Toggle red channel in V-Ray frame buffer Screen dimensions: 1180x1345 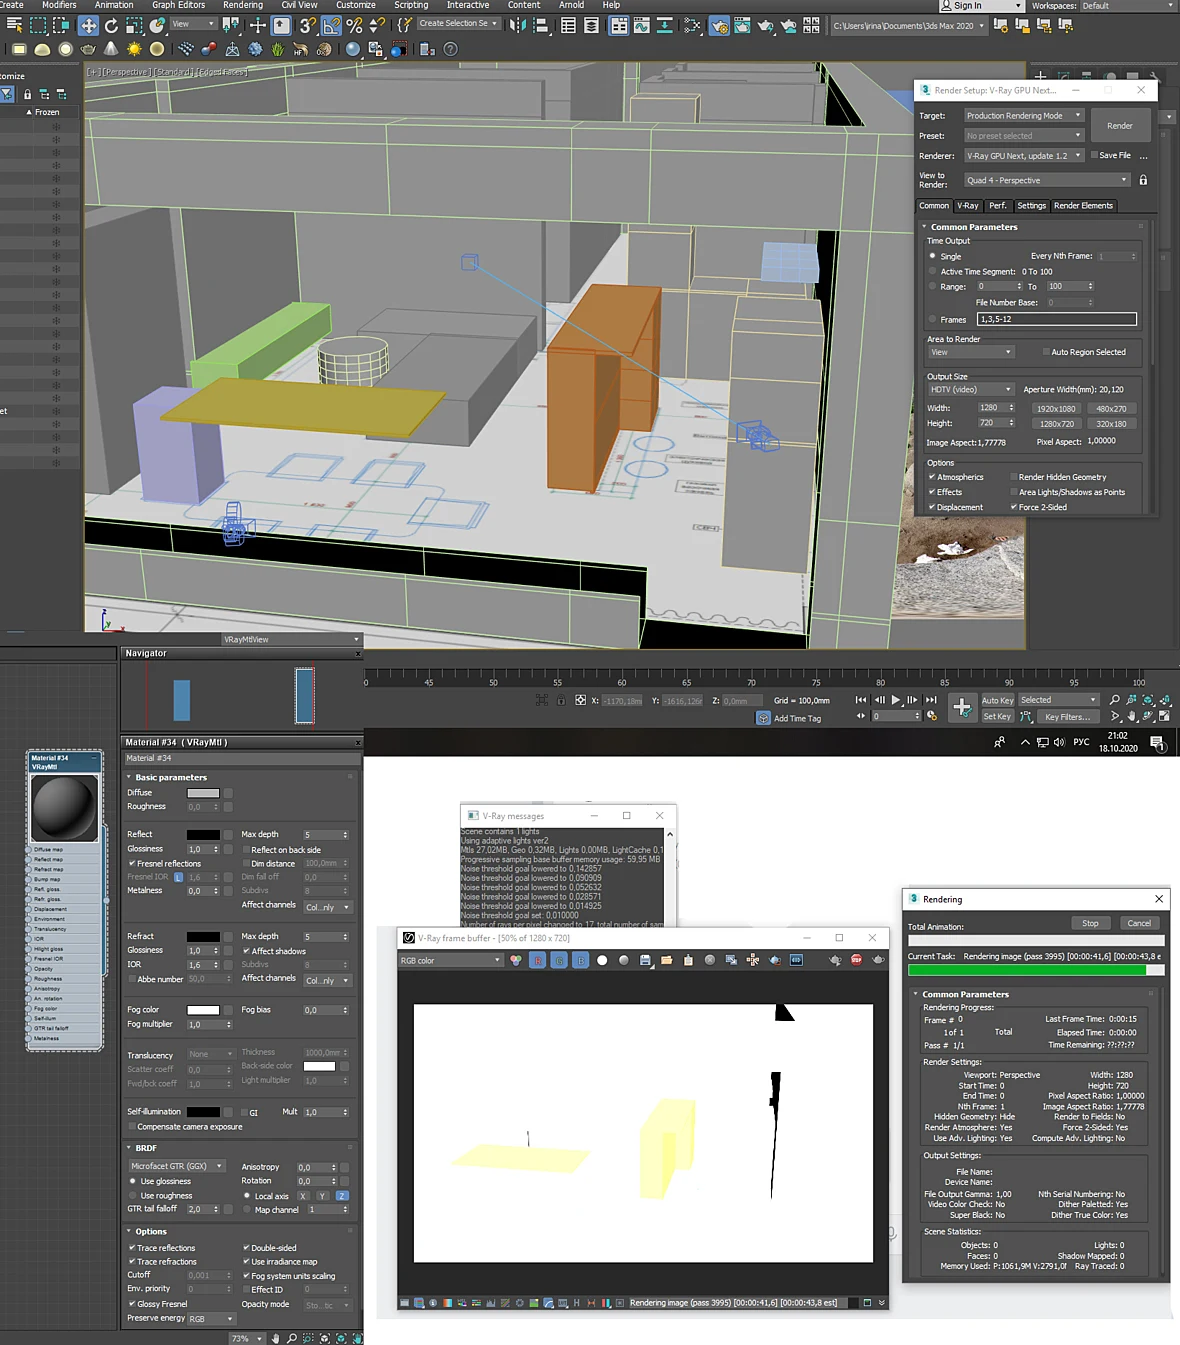[x=537, y=960]
